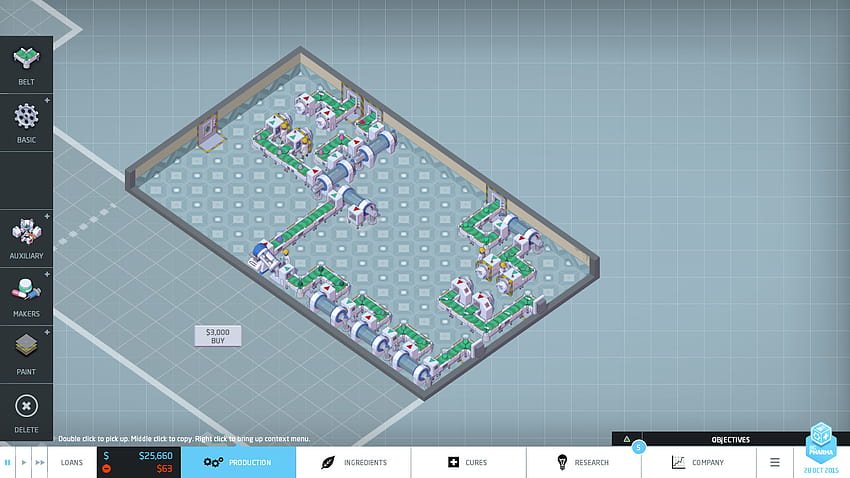This screenshot has width=850, height=478.
Task: Switch to the Company tab
Action: tap(698, 462)
